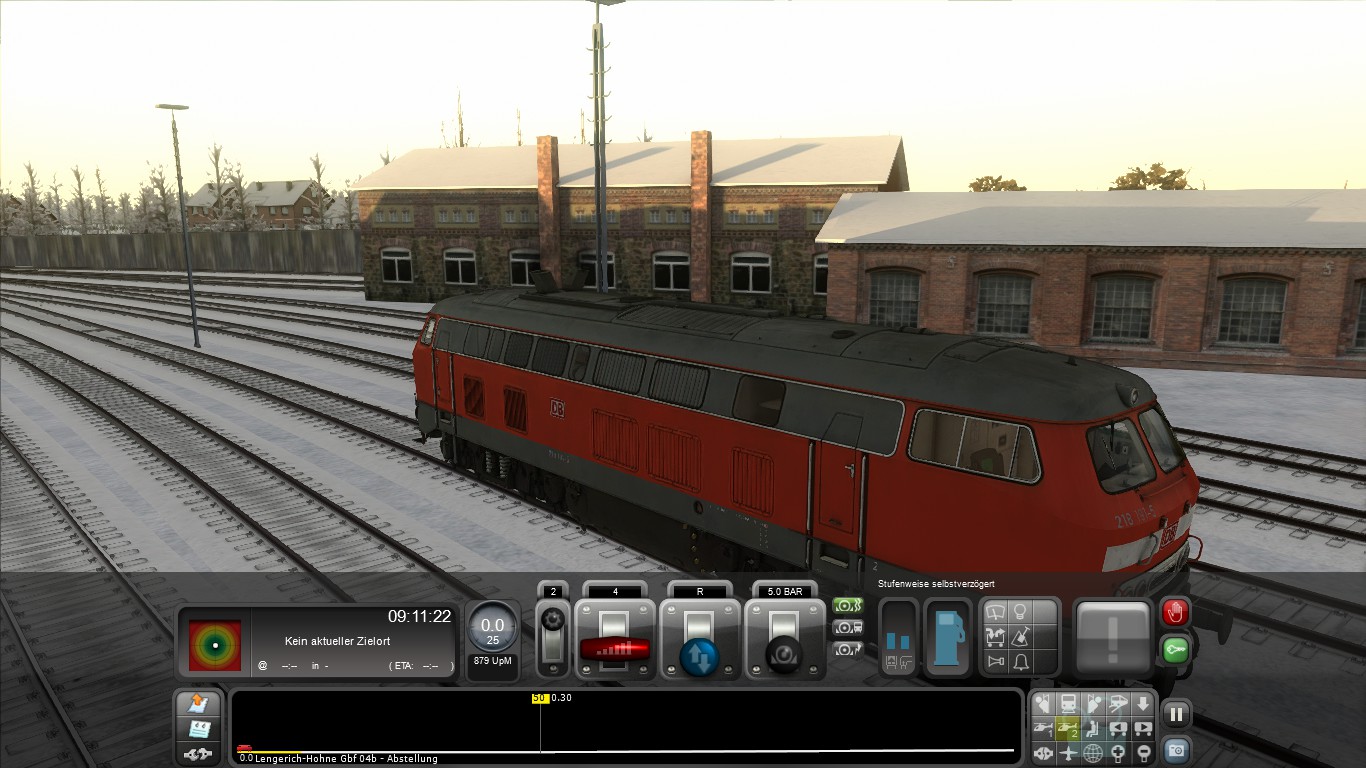Click the 50 speed limit marker
Image resolution: width=1366 pixels, height=768 pixels.
pyautogui.click(x=540, y=698)
